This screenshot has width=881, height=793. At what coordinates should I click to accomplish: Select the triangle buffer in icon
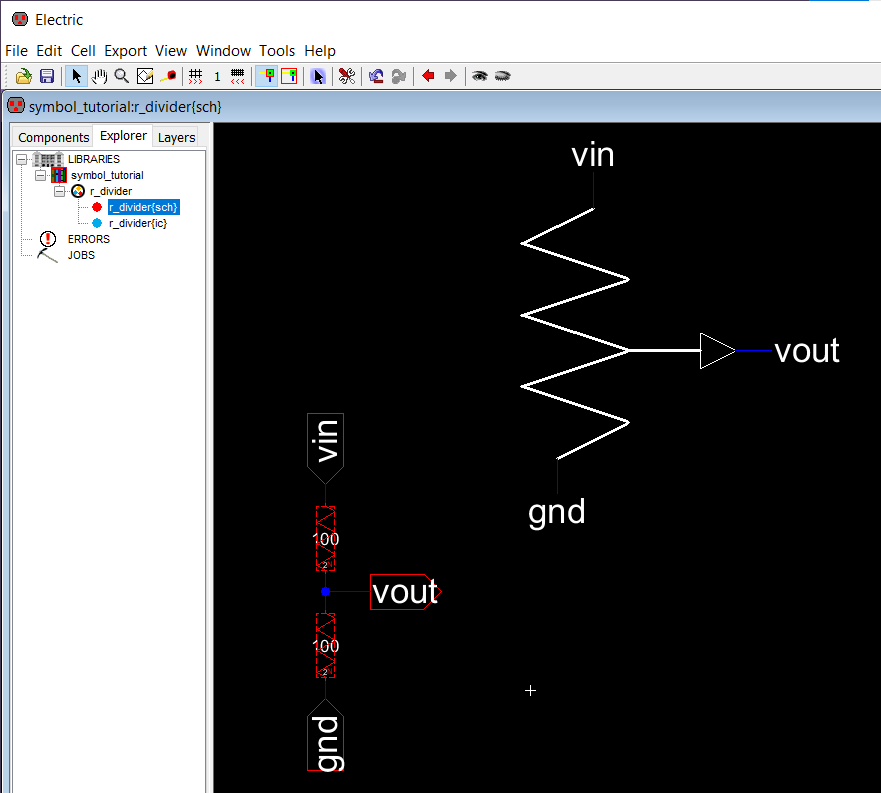pyautogui.click(x=717, y=351)
